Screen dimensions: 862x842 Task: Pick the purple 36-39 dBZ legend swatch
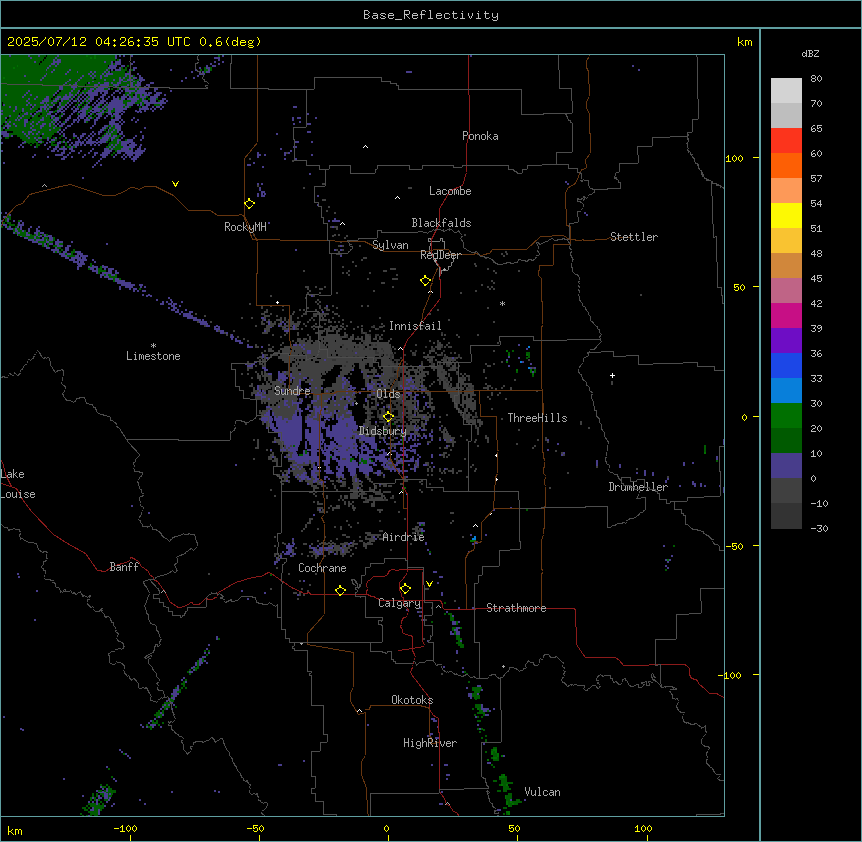pos(786,341)
